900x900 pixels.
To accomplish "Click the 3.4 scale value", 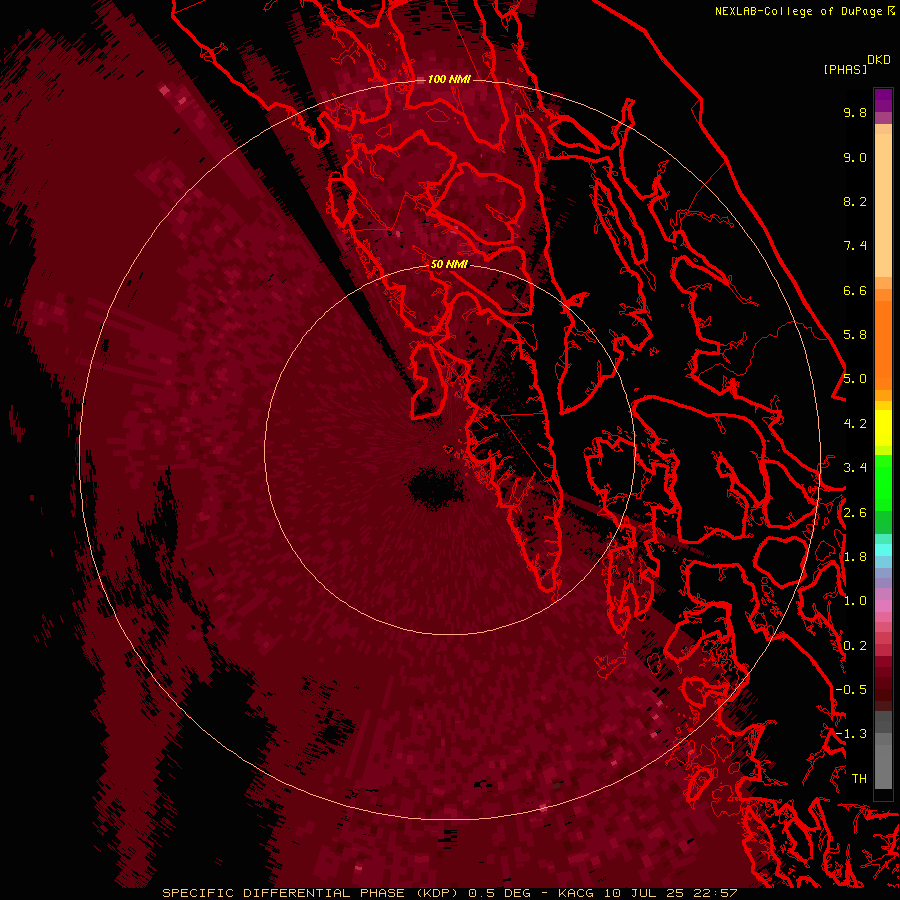I will 855,468.
